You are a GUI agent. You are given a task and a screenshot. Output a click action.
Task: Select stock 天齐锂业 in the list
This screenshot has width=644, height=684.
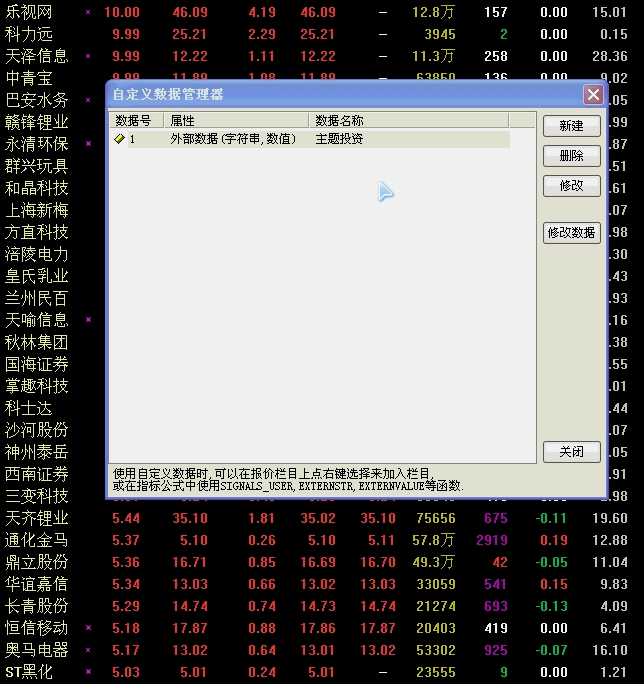(37, 518)
